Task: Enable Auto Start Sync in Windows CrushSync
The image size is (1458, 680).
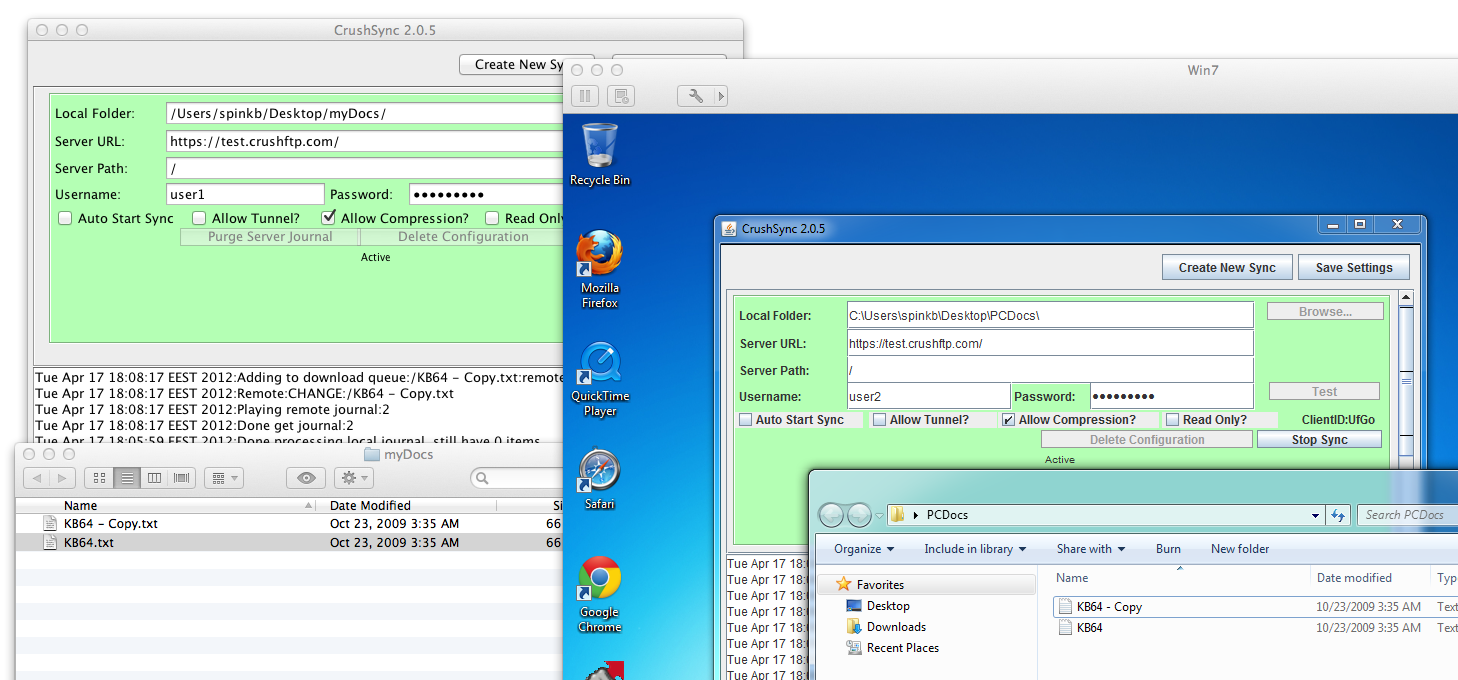Action: pos(745,420)
